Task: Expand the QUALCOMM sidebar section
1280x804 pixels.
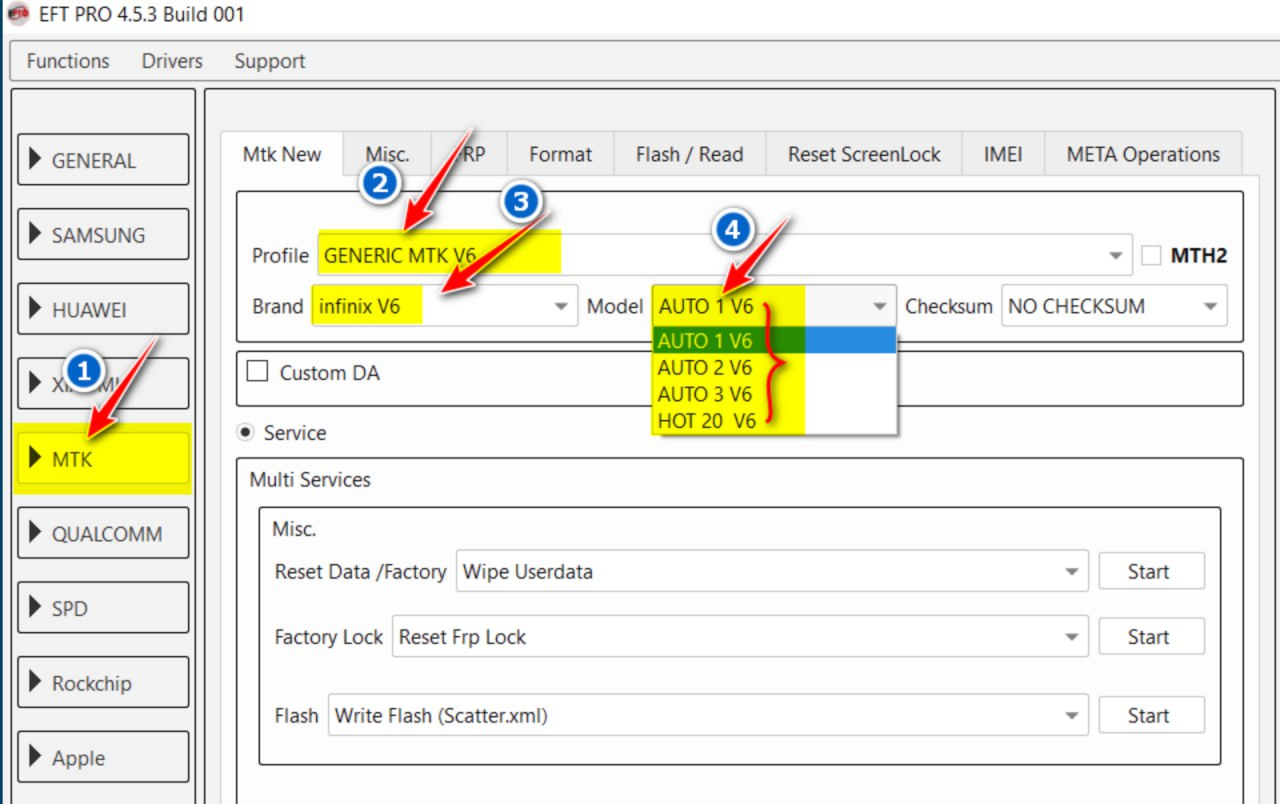Action: [103, 533]
